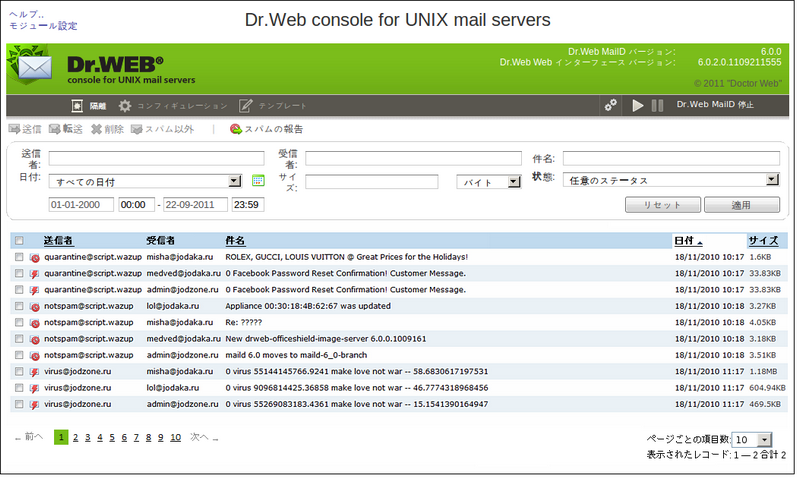Click the end time field 23:59
This screenshot has height=479, width=800.
pos(248,205)
